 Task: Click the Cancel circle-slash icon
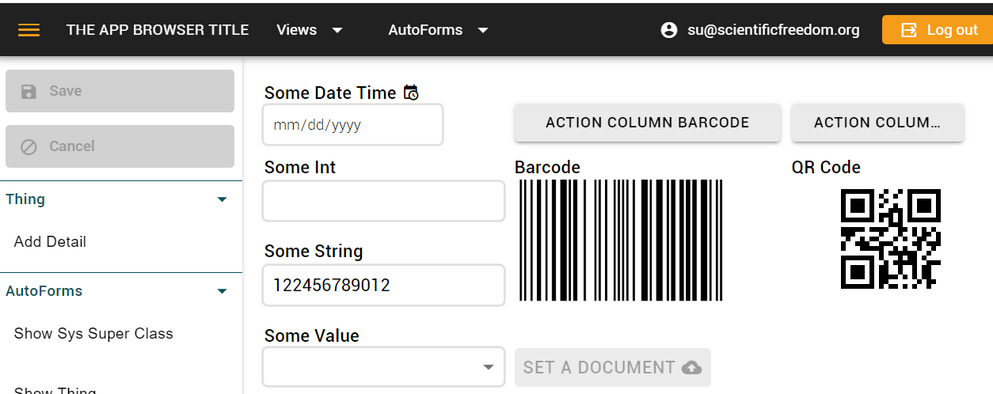(28, 147)
